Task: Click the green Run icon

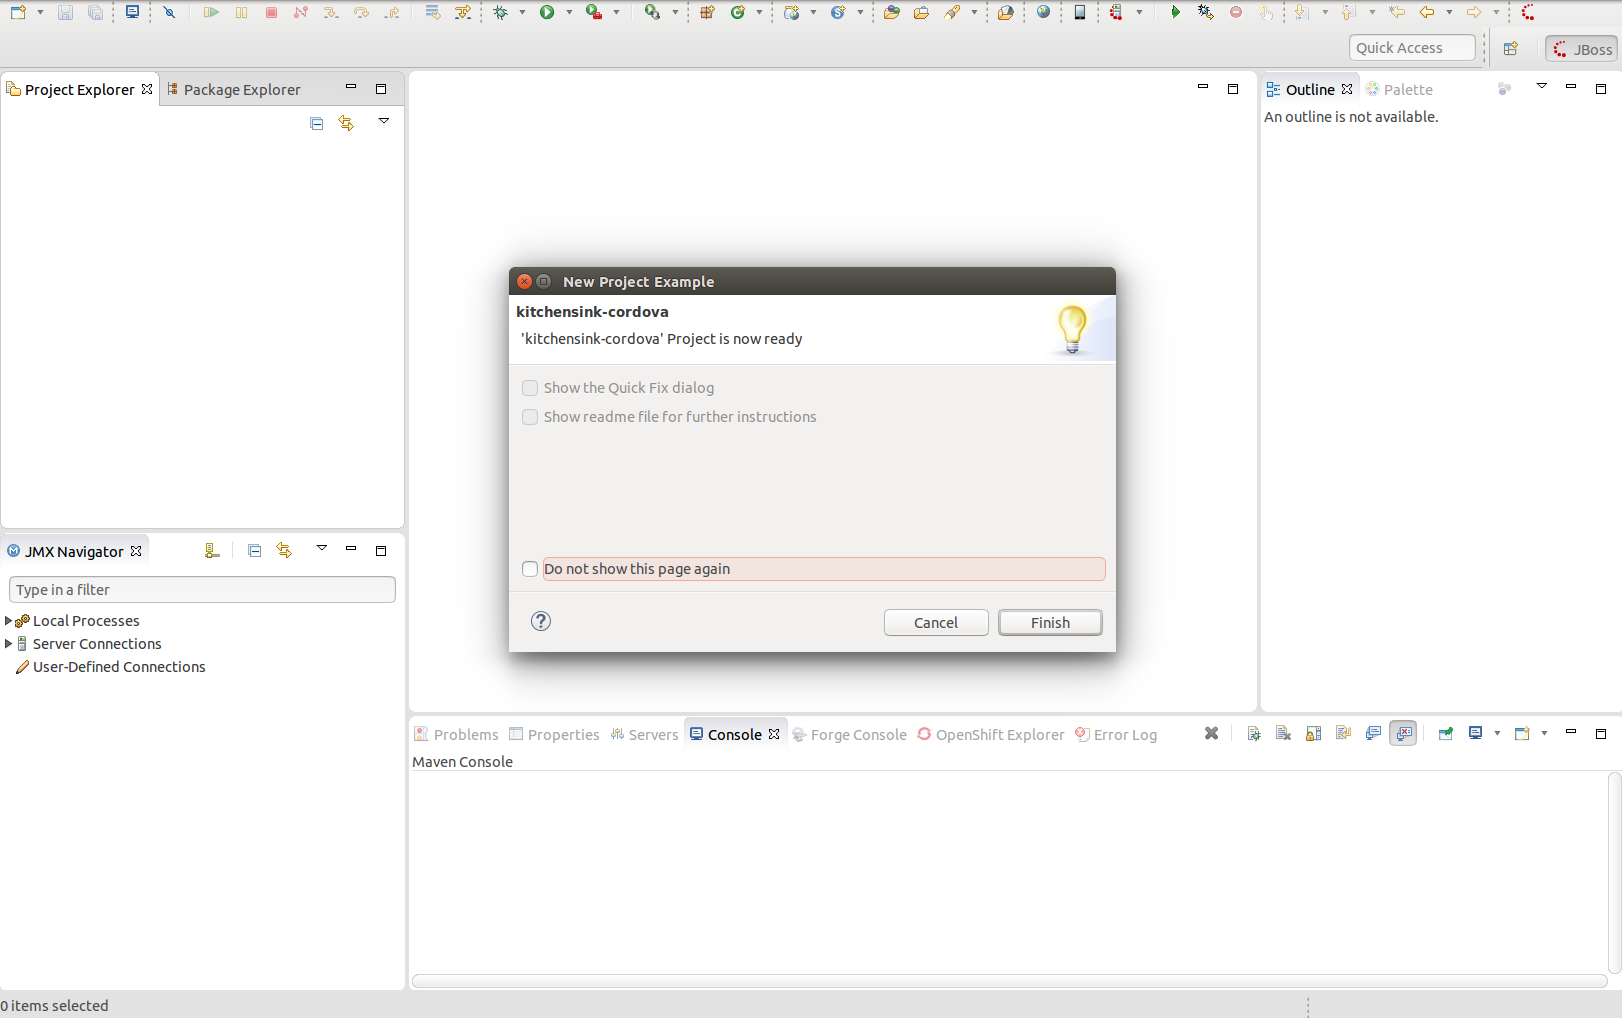Action: point(547,13)
